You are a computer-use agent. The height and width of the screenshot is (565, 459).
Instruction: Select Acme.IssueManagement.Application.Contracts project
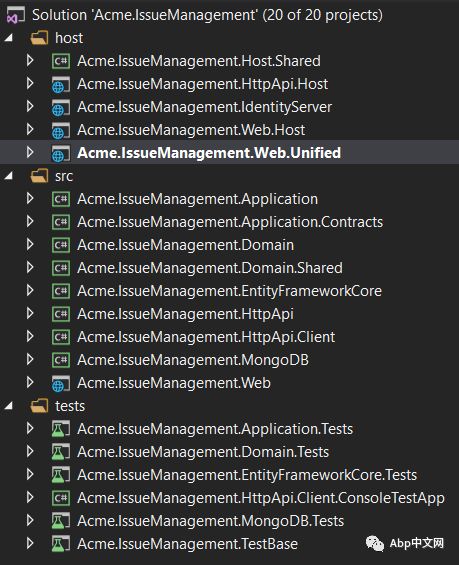coord(230,222)
